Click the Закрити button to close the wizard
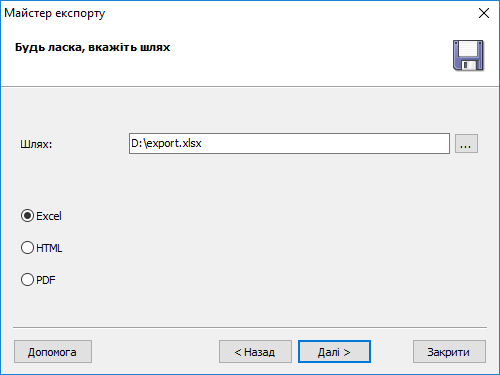Screen dimensions: 500x375 [x=449, y=352]
